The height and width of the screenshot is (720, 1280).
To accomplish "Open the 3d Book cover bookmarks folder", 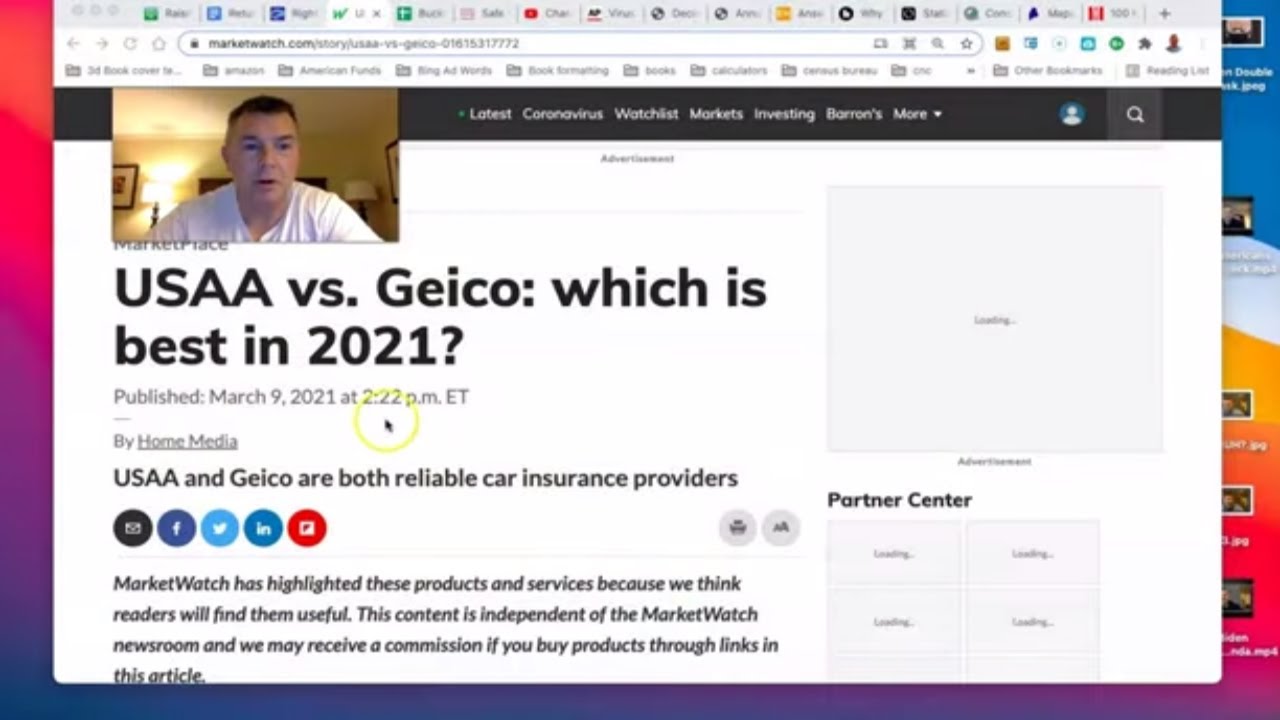I will 123,71.
